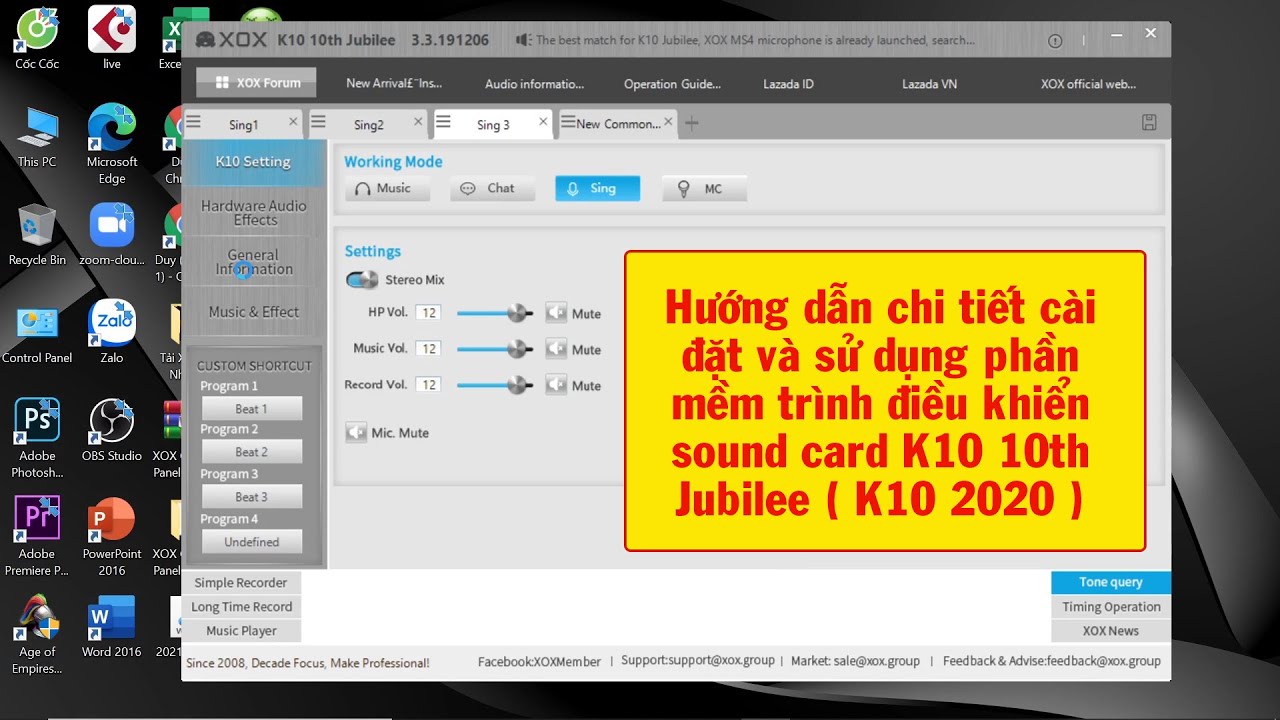Close the Sing 3 preset tab
1280x720 pixels.
point(543,121)
